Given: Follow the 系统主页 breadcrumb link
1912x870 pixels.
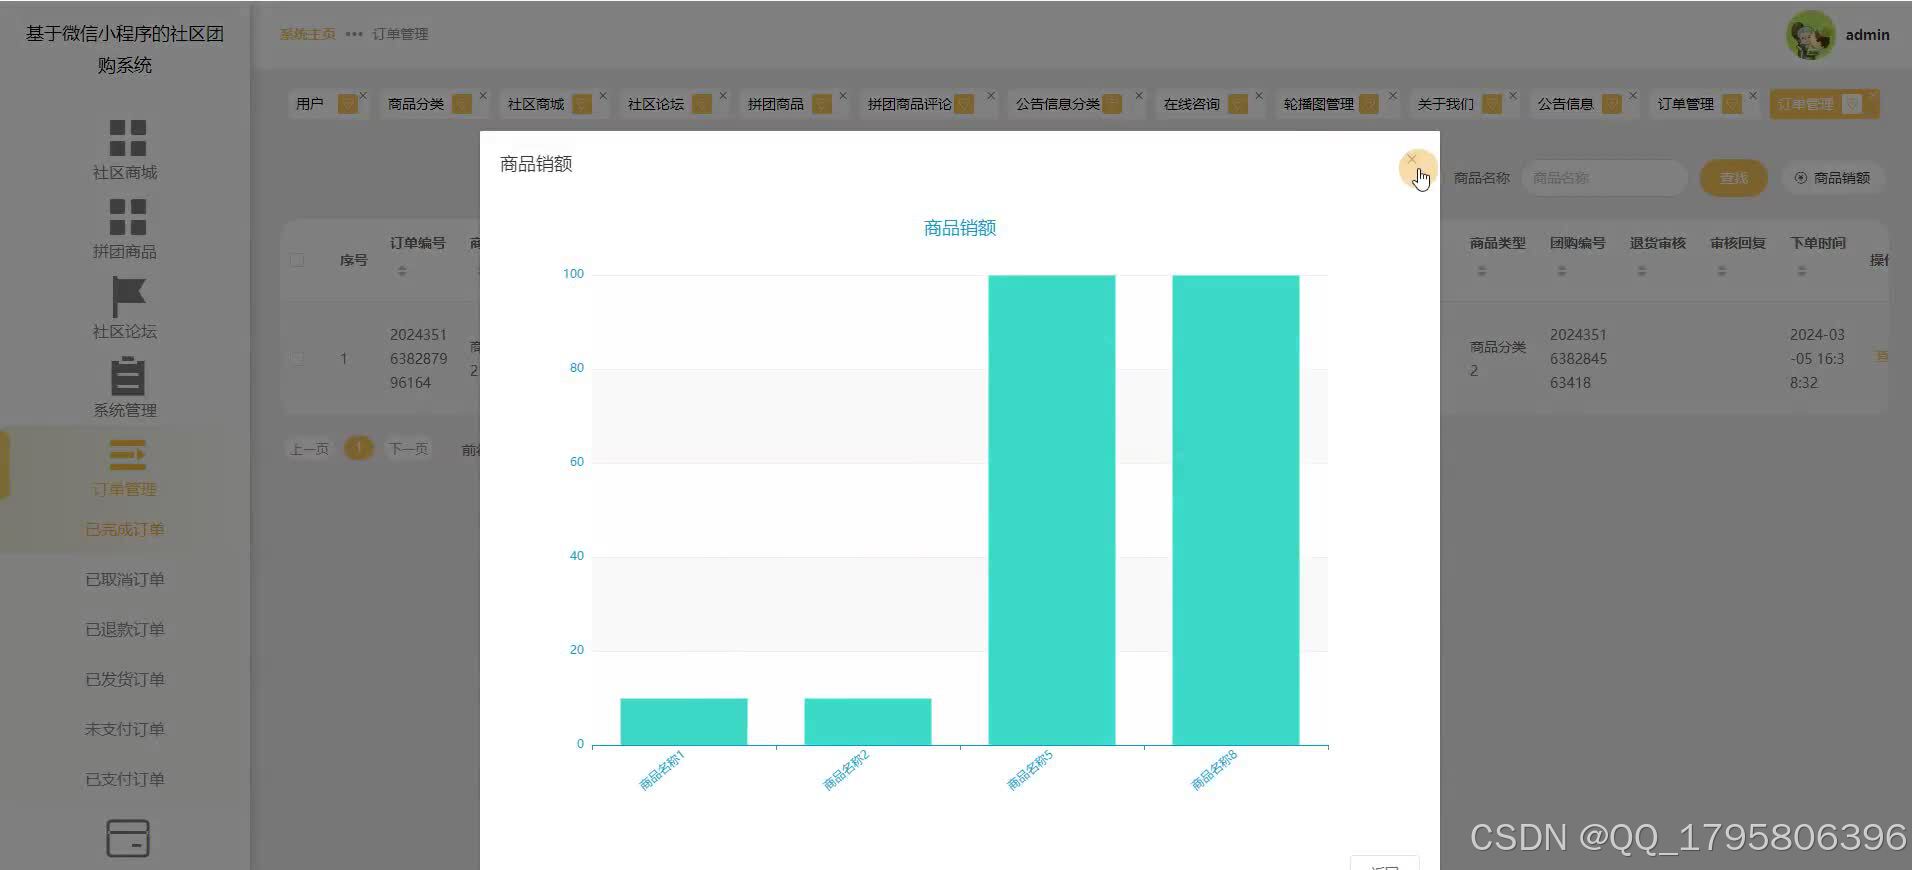Looking at the screenshot, I should coord(307,34).
